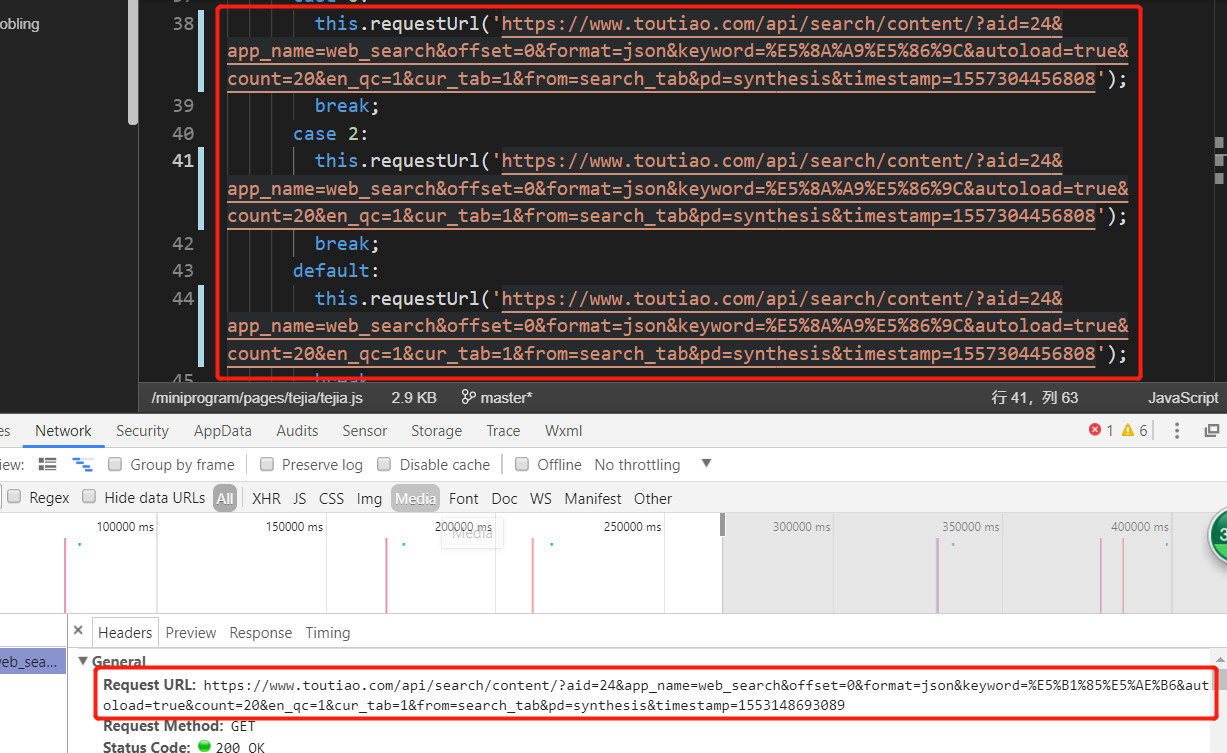Filter requests by WS type
Viewport: 1227px width, 753px height.
tap(541, 498)
